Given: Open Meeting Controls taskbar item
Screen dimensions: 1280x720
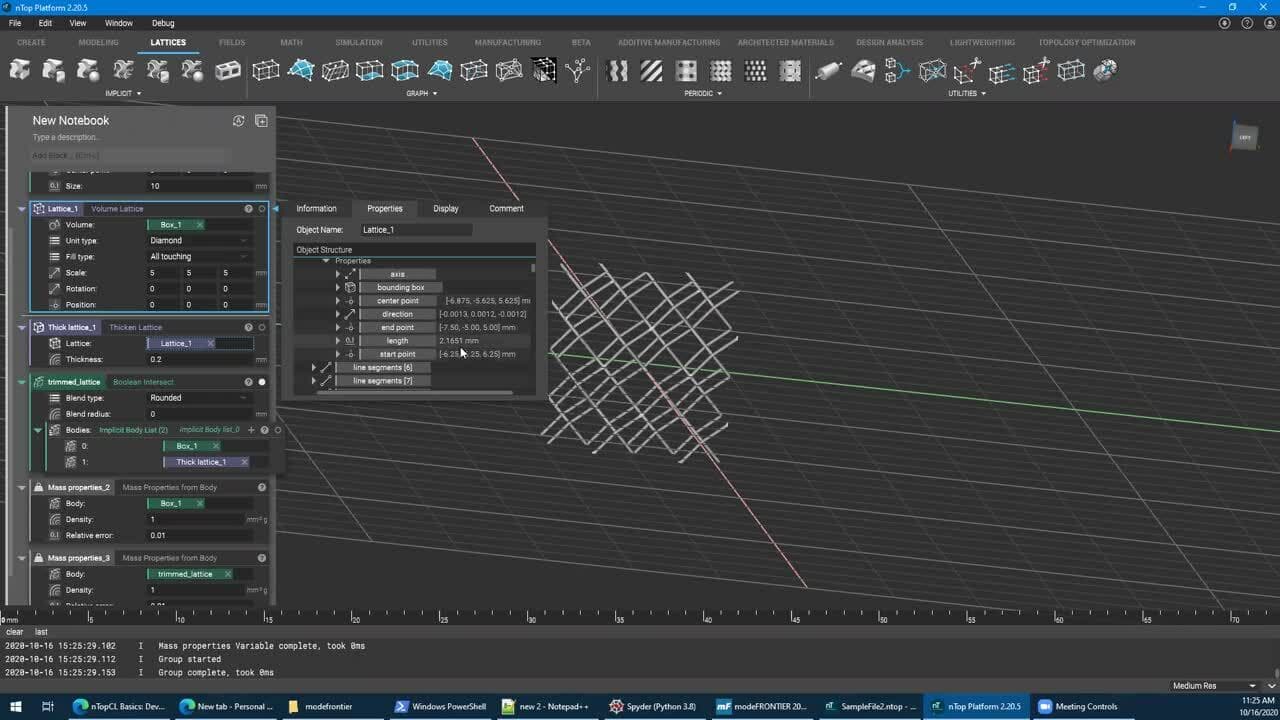Looking at the screenshot, I should point(1078,707).
